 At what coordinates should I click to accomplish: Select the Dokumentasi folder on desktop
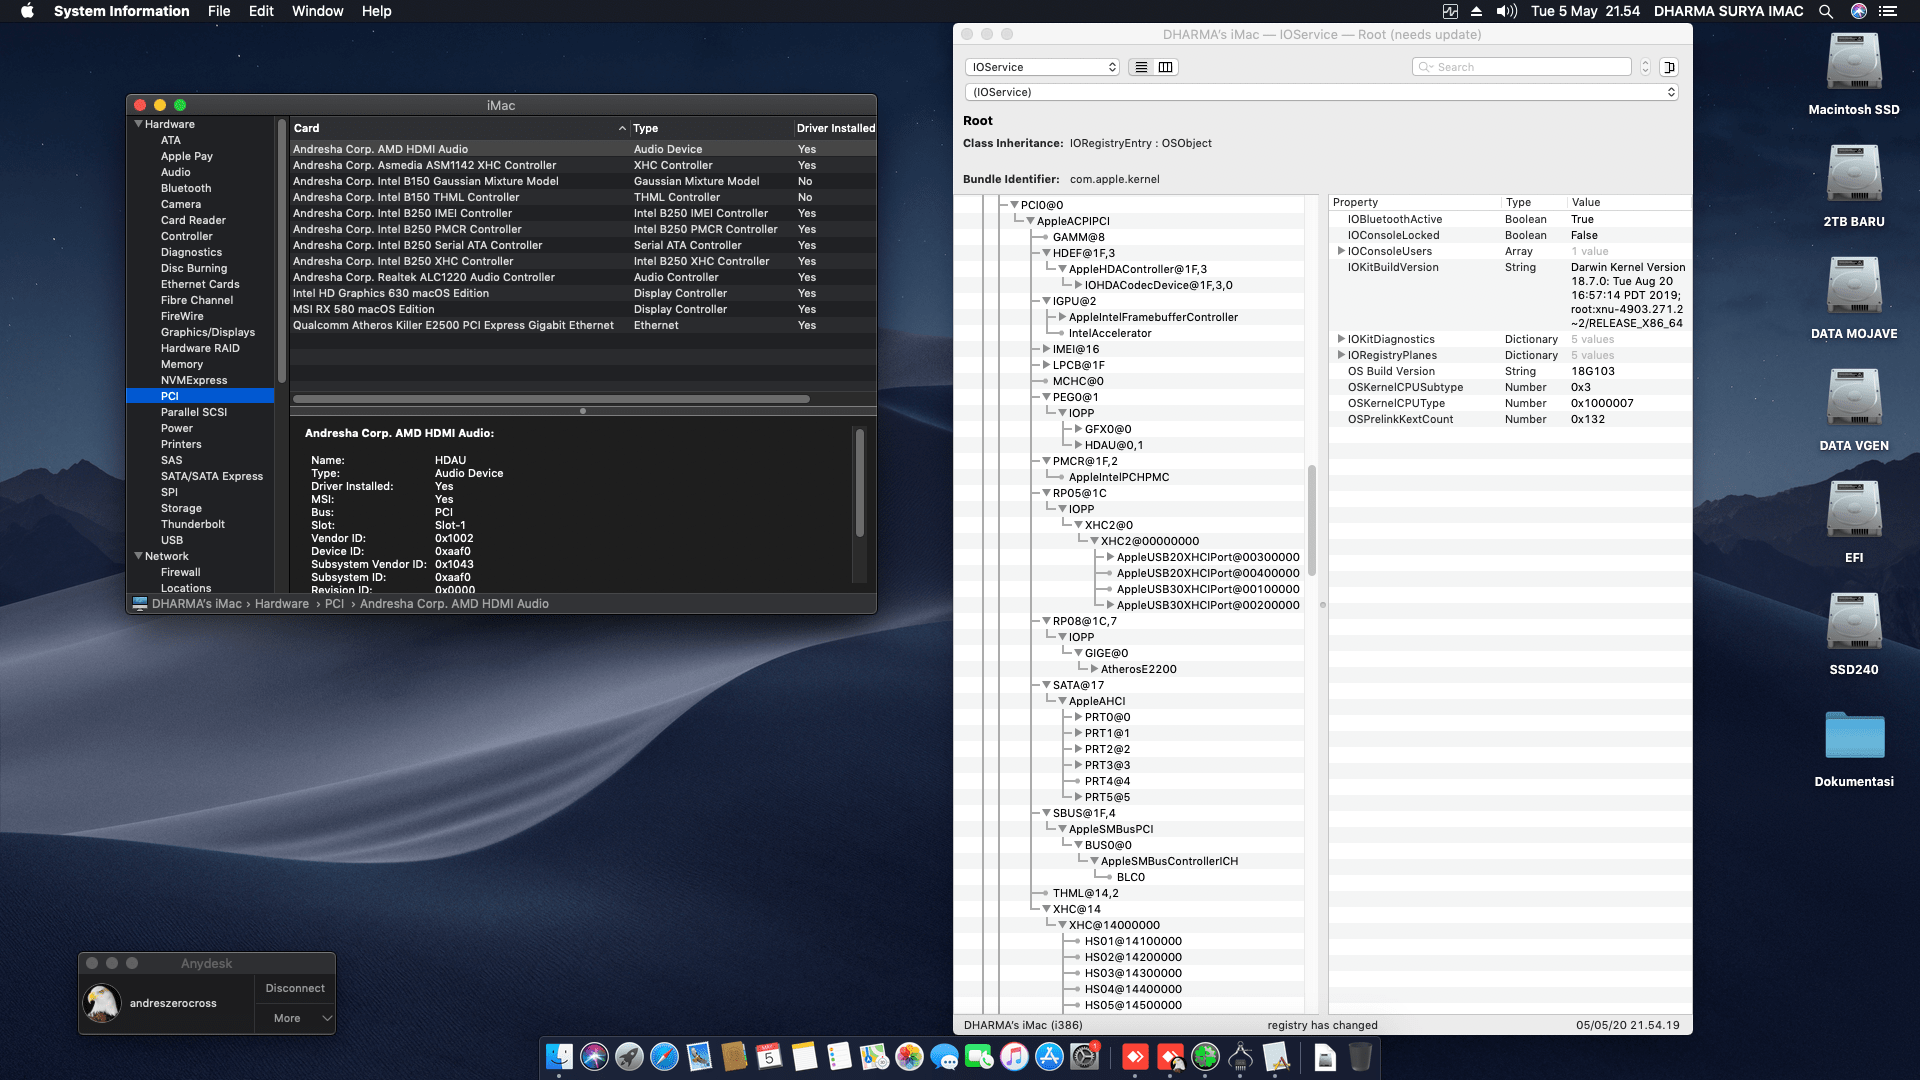coord(1854,736)
